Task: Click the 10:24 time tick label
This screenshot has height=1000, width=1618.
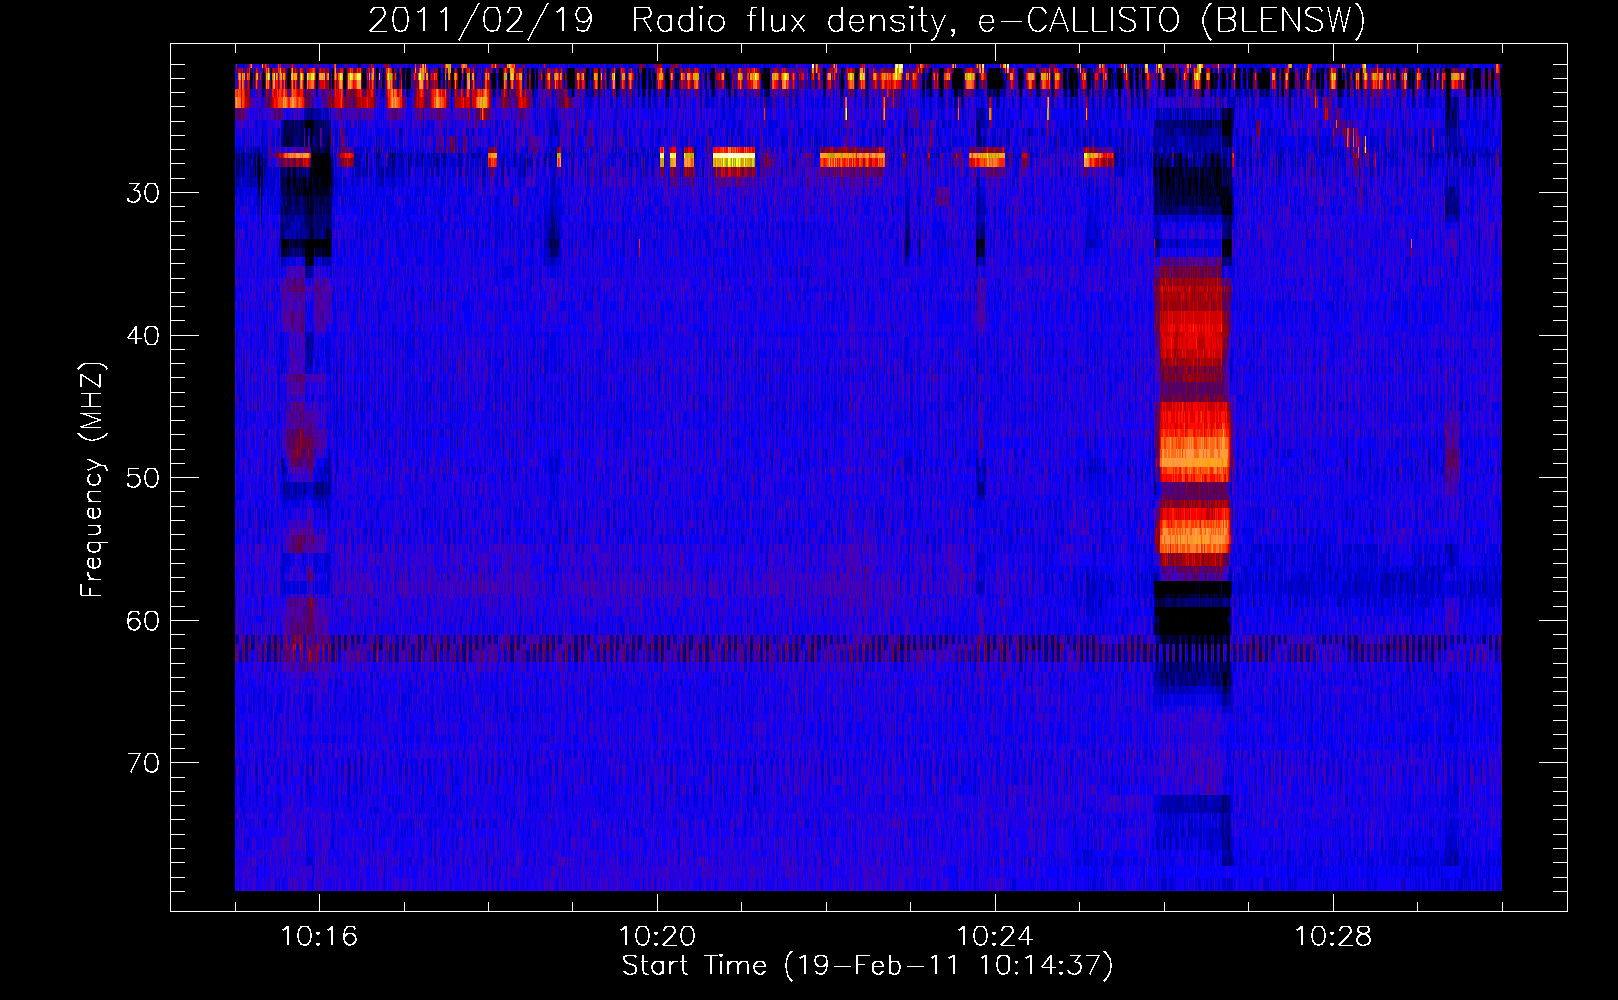Action: coord(995,936)
